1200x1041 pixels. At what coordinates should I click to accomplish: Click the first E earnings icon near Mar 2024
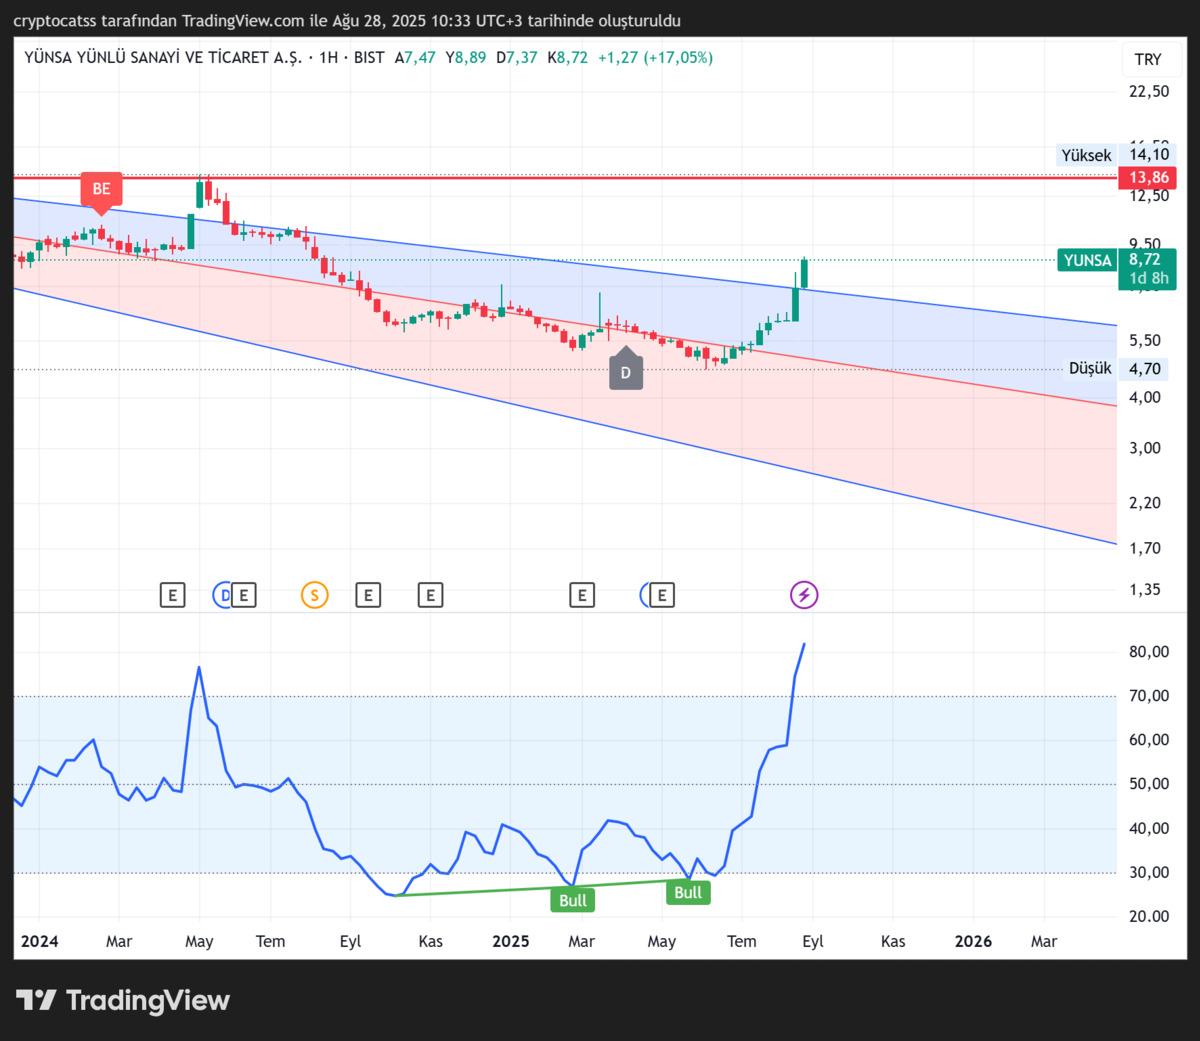click(172, 596)
